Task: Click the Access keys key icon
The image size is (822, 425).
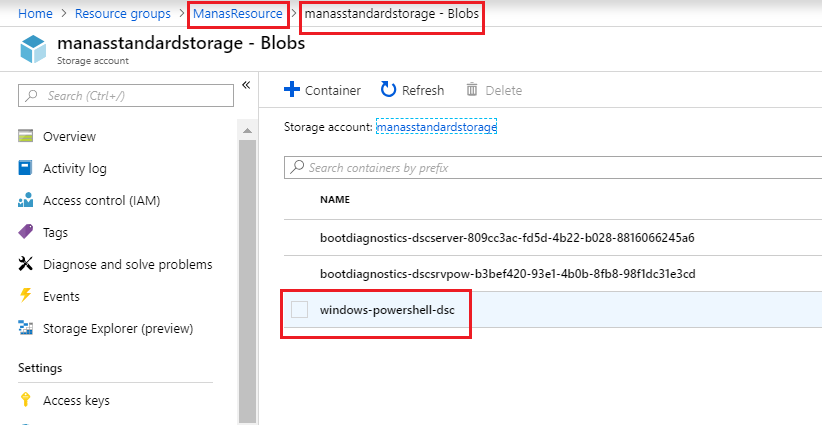Action: [x=26, y=400]
